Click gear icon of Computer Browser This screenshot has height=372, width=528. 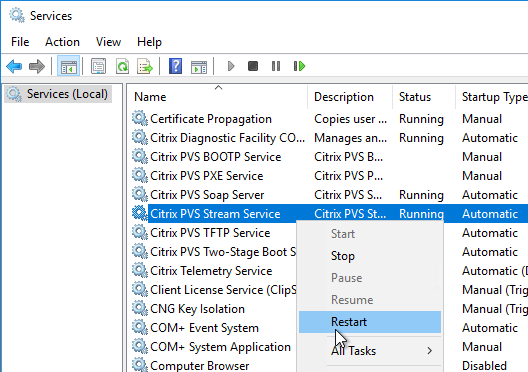point(139,365)
